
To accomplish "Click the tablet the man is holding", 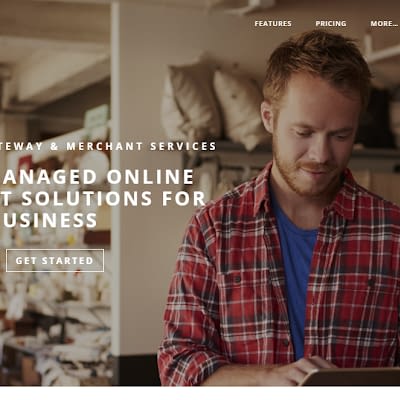I will 350,376.
